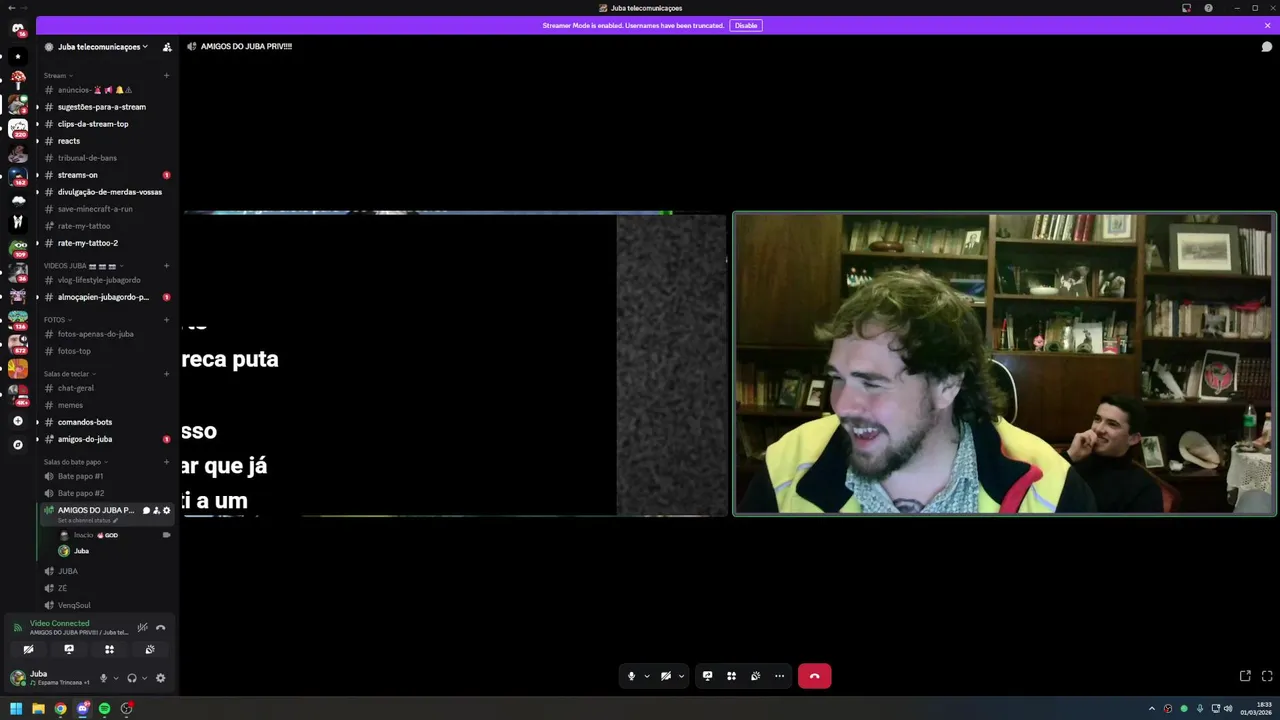
Task: Open soundboard in voice panel
Action: click(150, 649)
